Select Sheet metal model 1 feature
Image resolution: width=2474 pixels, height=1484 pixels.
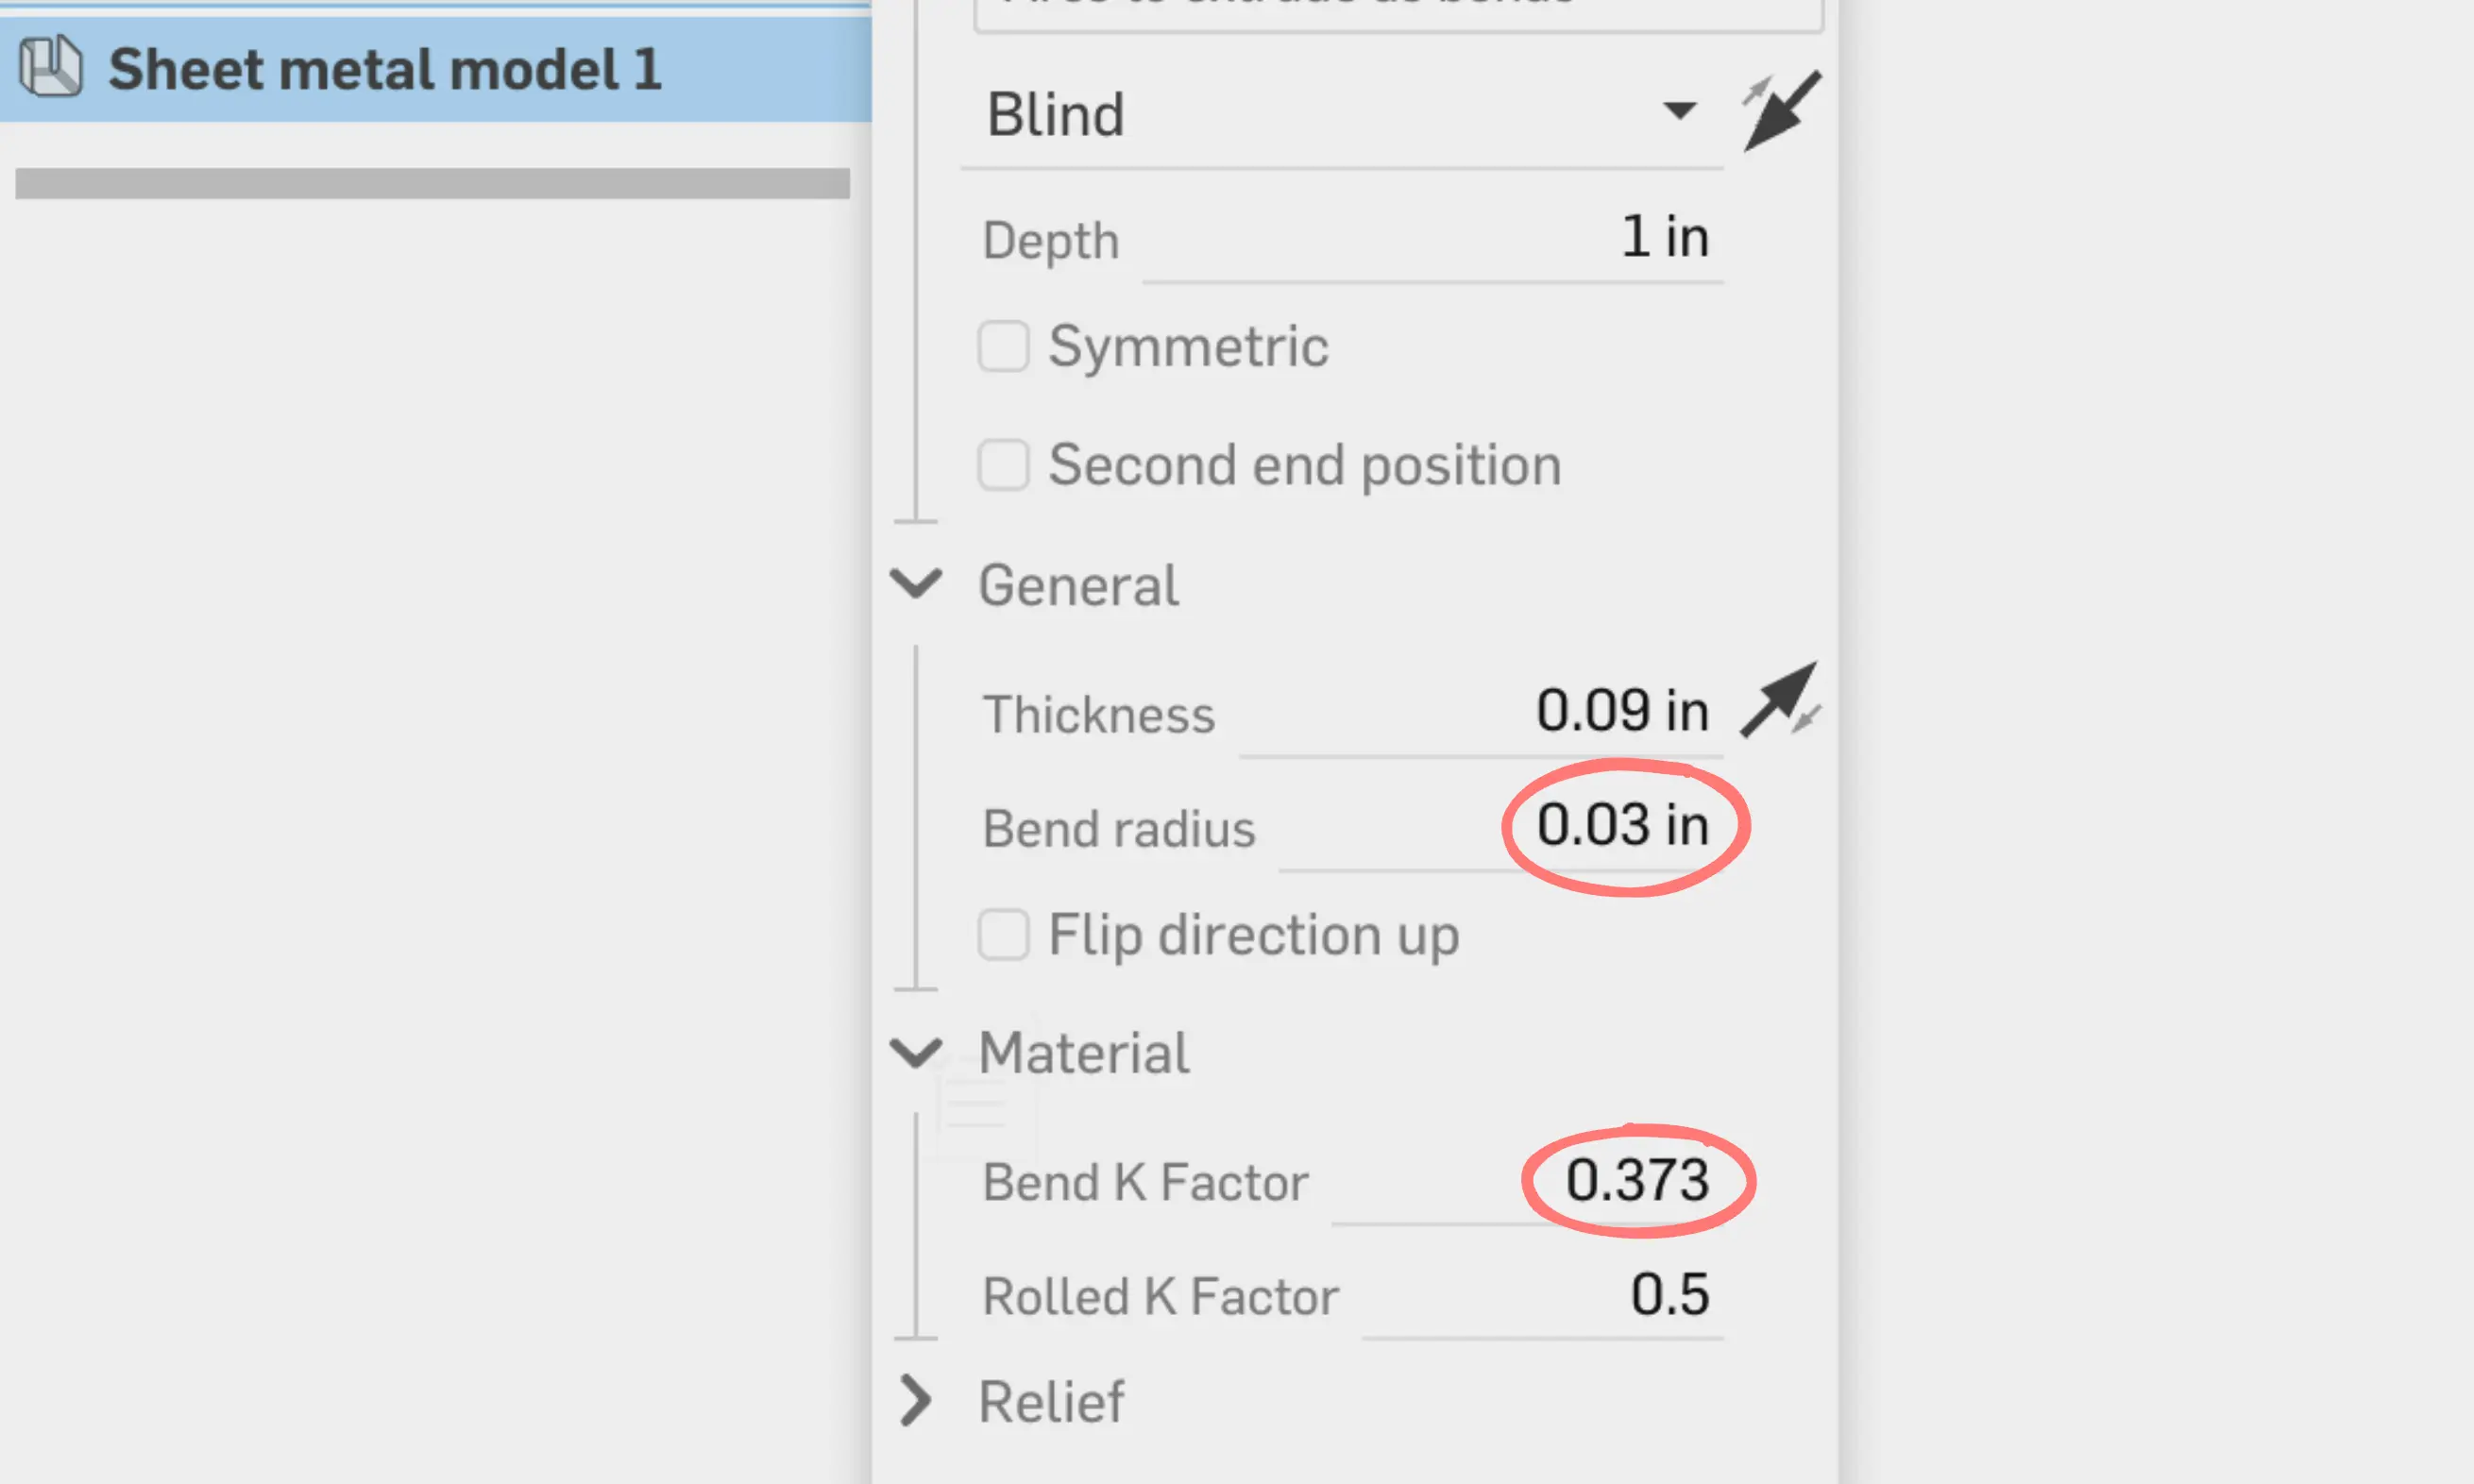pyautogui.click(x=436, y=69)
